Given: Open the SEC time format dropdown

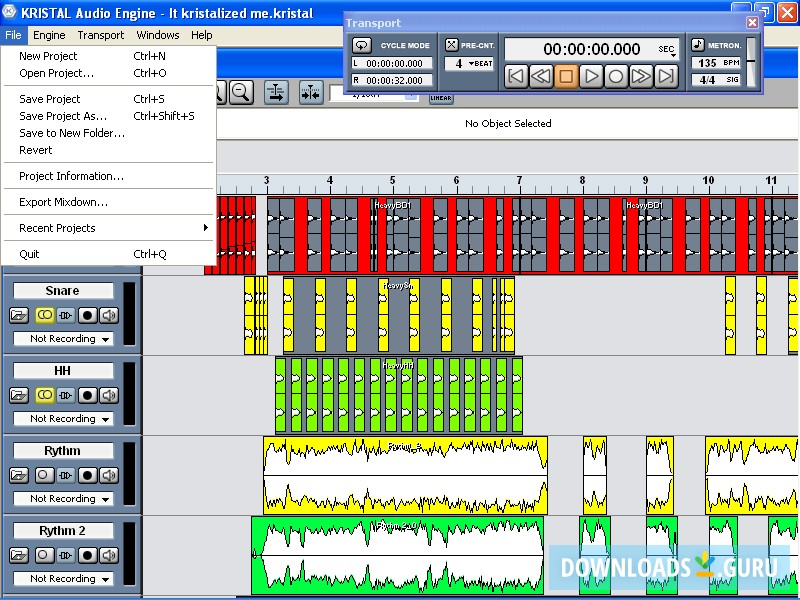Looking at the screenshot, I should click(x=667, y=50).
